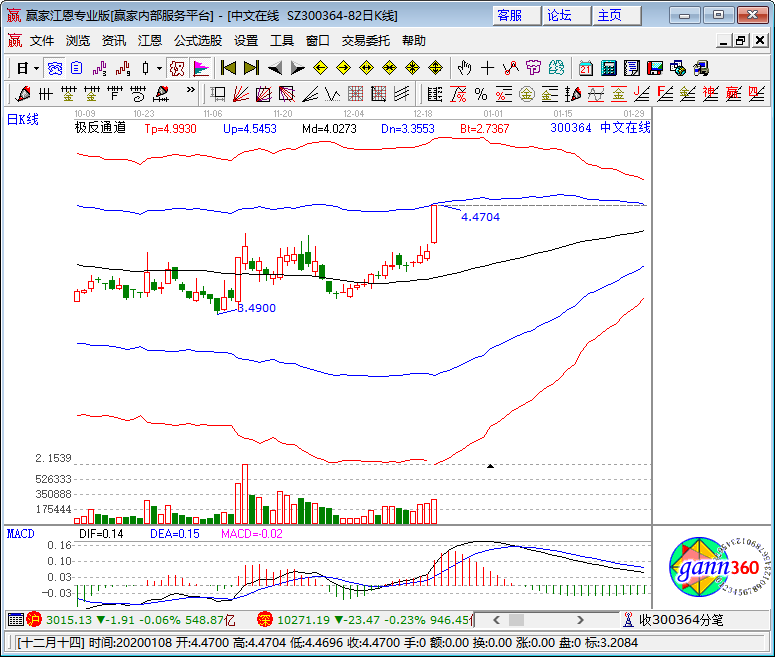Select the red step line 9 icon

point(123,68)
